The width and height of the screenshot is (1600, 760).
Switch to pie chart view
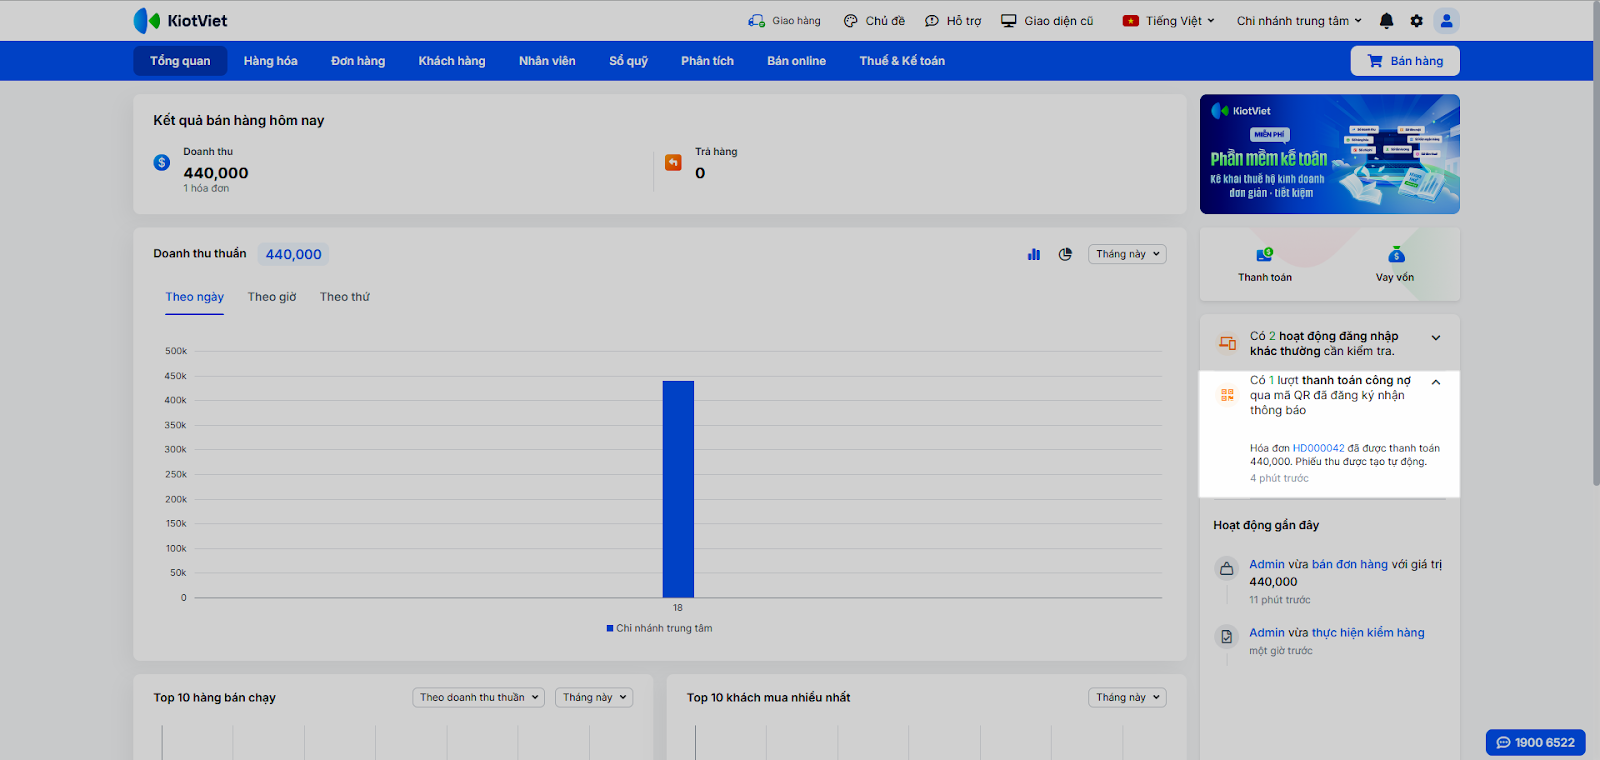[1066, 254]
